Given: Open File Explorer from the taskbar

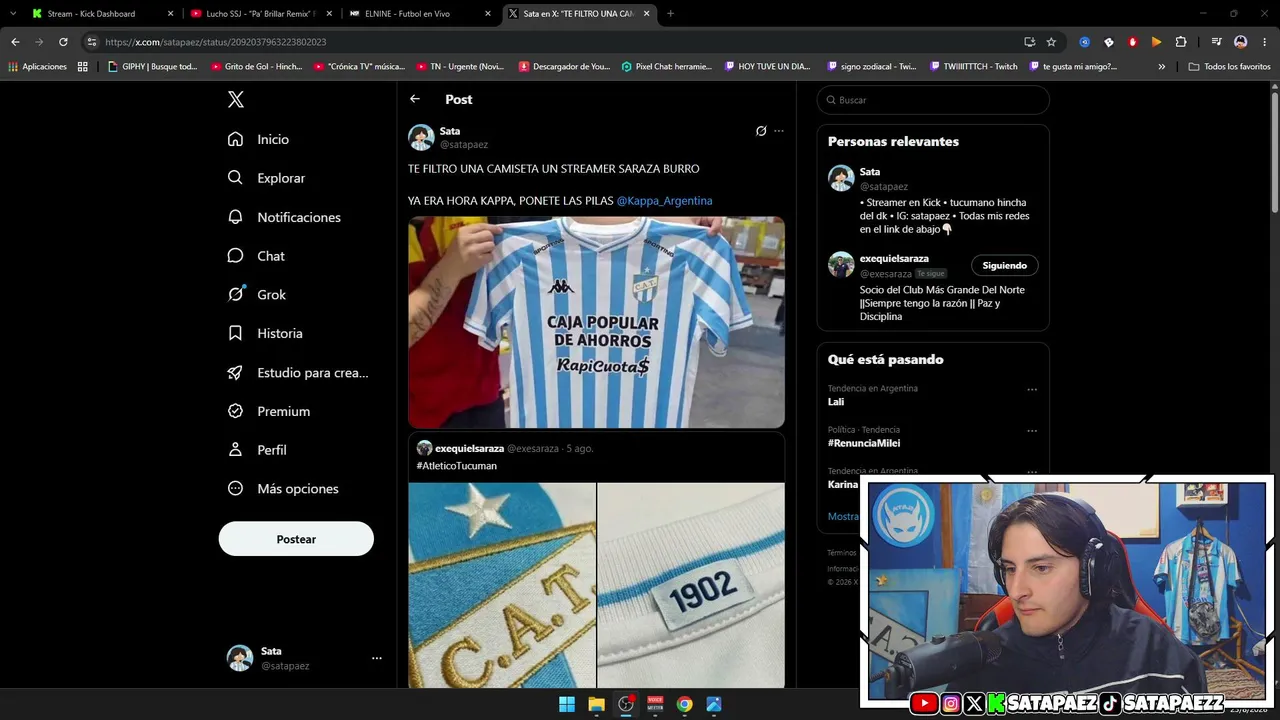Looking at the screenshot, I should coord(597,704).
